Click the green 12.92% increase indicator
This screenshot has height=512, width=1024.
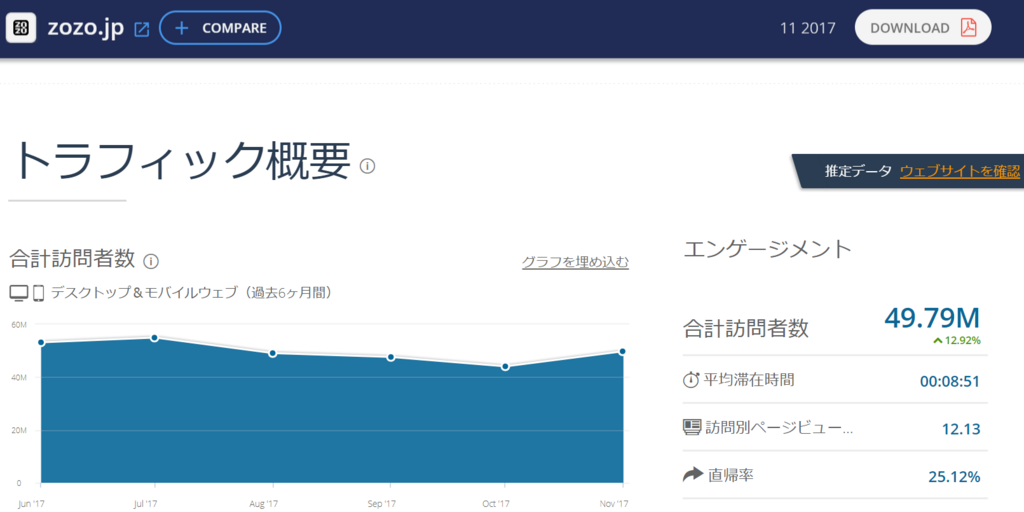956,340
